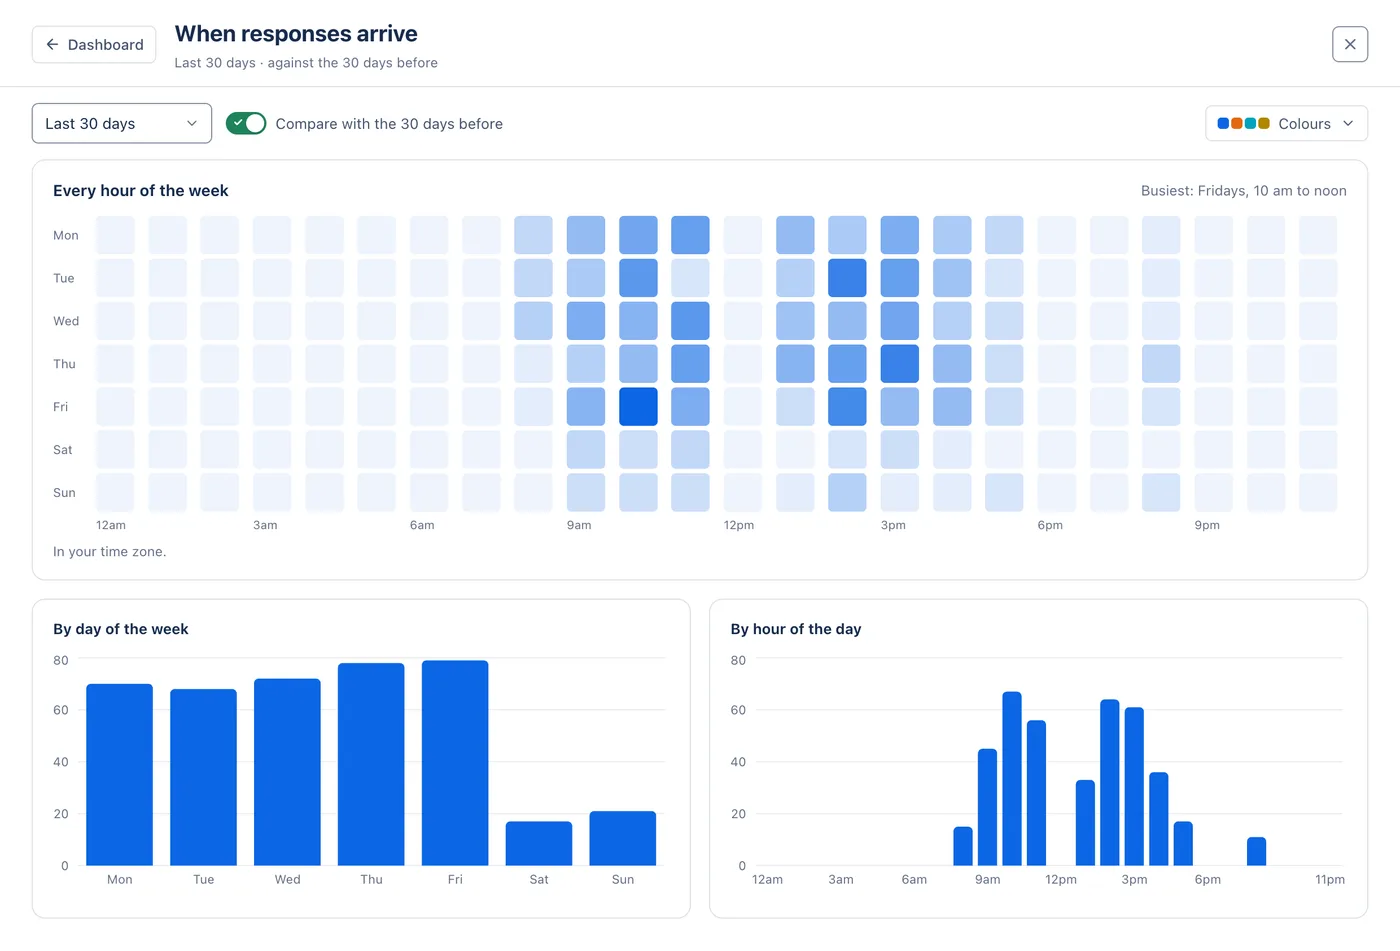
Task: Click the Wed bar in day-of-week chart
Action: tap(287, 772)
